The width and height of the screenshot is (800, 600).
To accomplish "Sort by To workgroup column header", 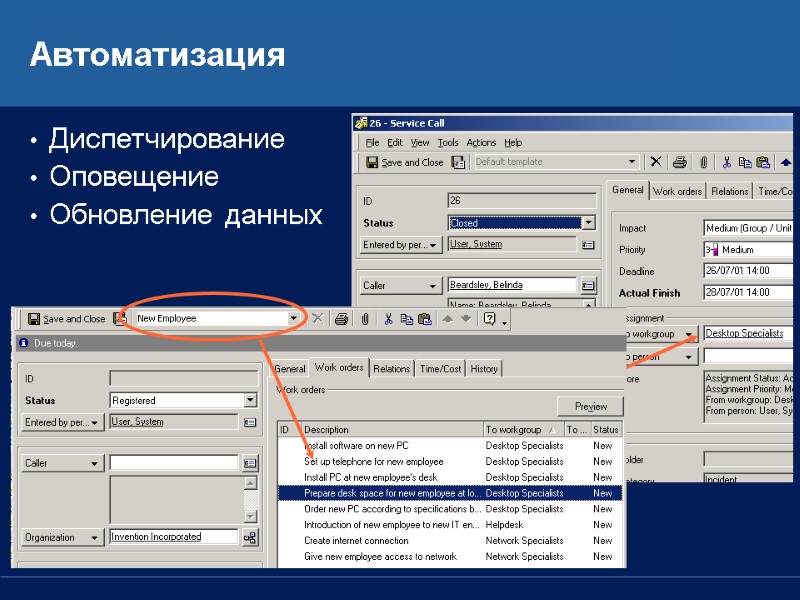I will (x=523, y=430).
